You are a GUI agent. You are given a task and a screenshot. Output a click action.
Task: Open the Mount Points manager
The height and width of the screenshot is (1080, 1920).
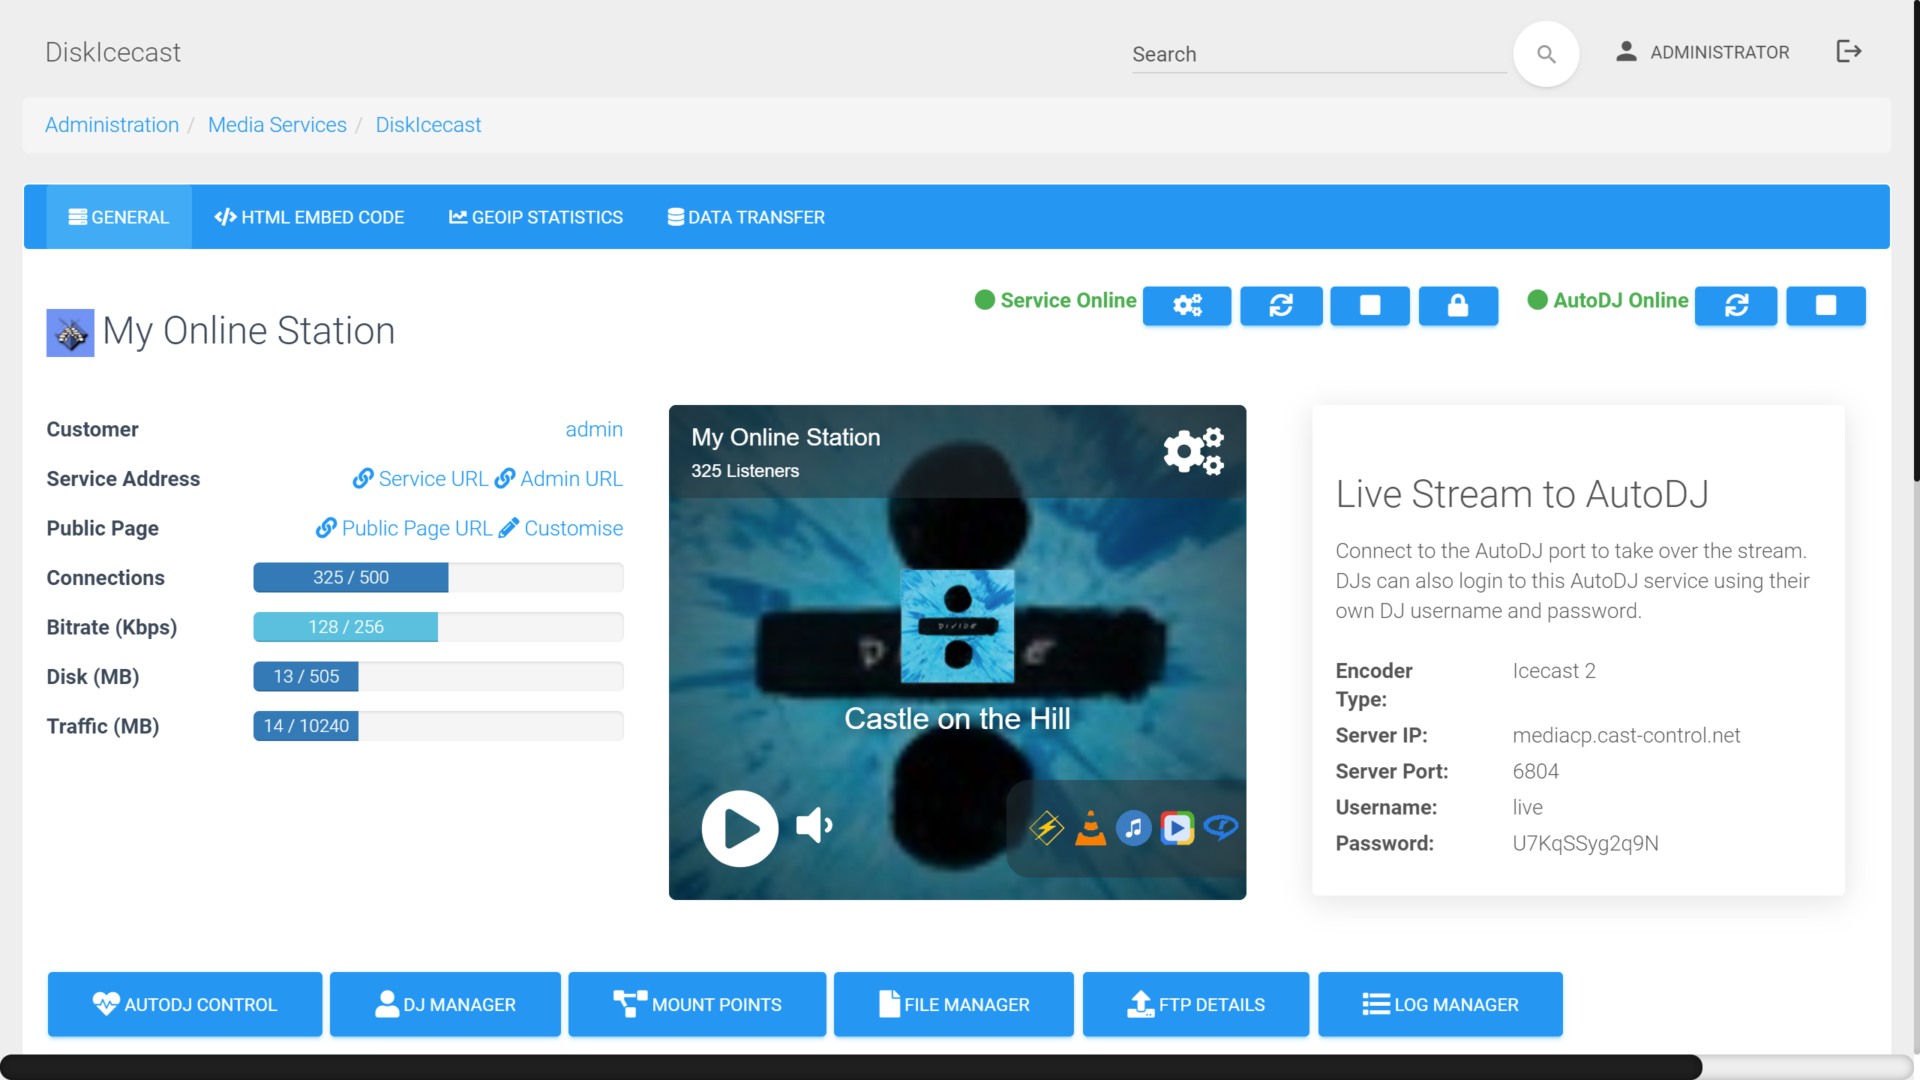point(697,1004)
